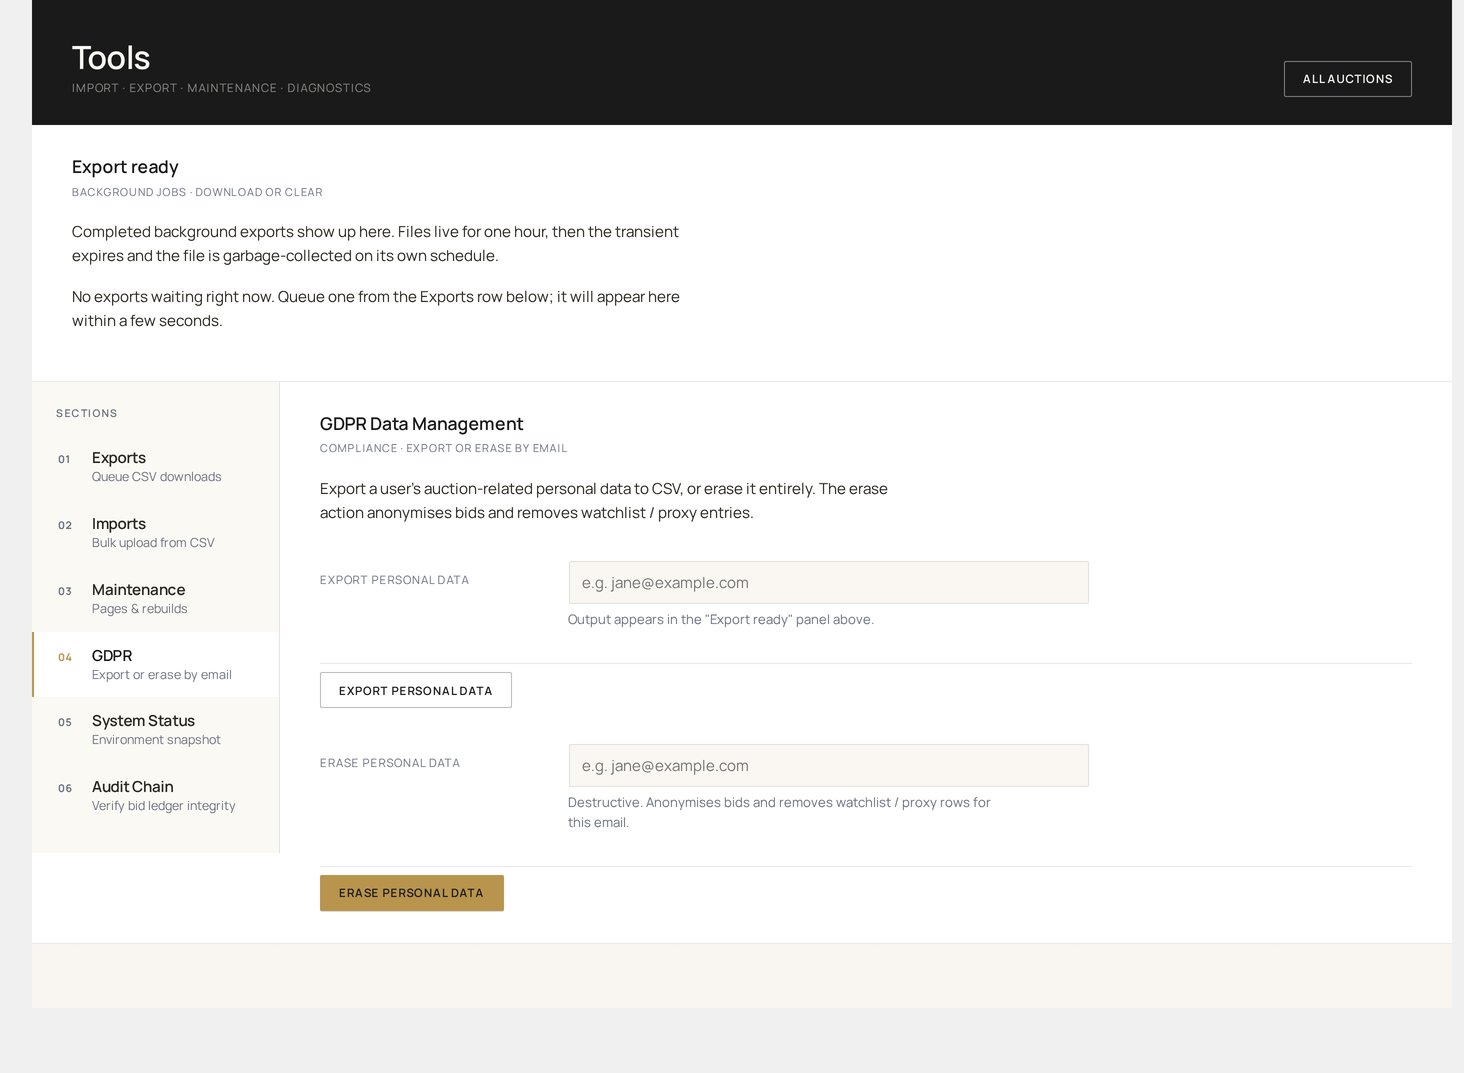This screenshot has height=1073, width=1464.
Task: Click the gold Erase Personal Data button
Action: [411, 893]
